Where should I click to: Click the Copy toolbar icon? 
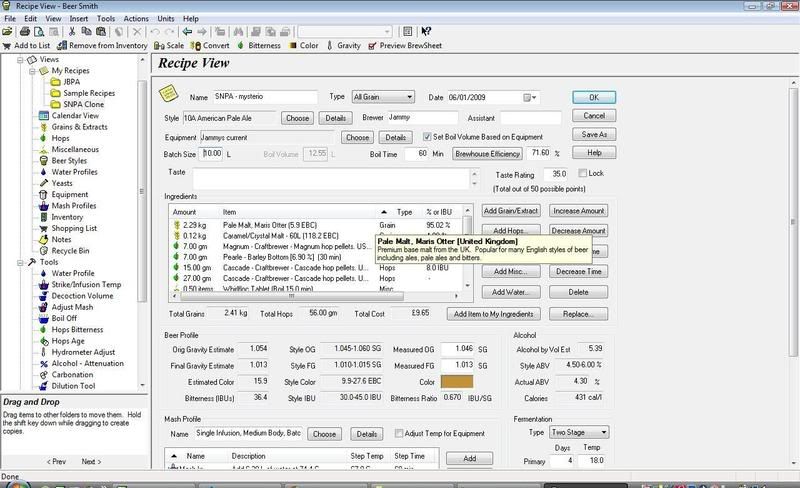(86, 32)
